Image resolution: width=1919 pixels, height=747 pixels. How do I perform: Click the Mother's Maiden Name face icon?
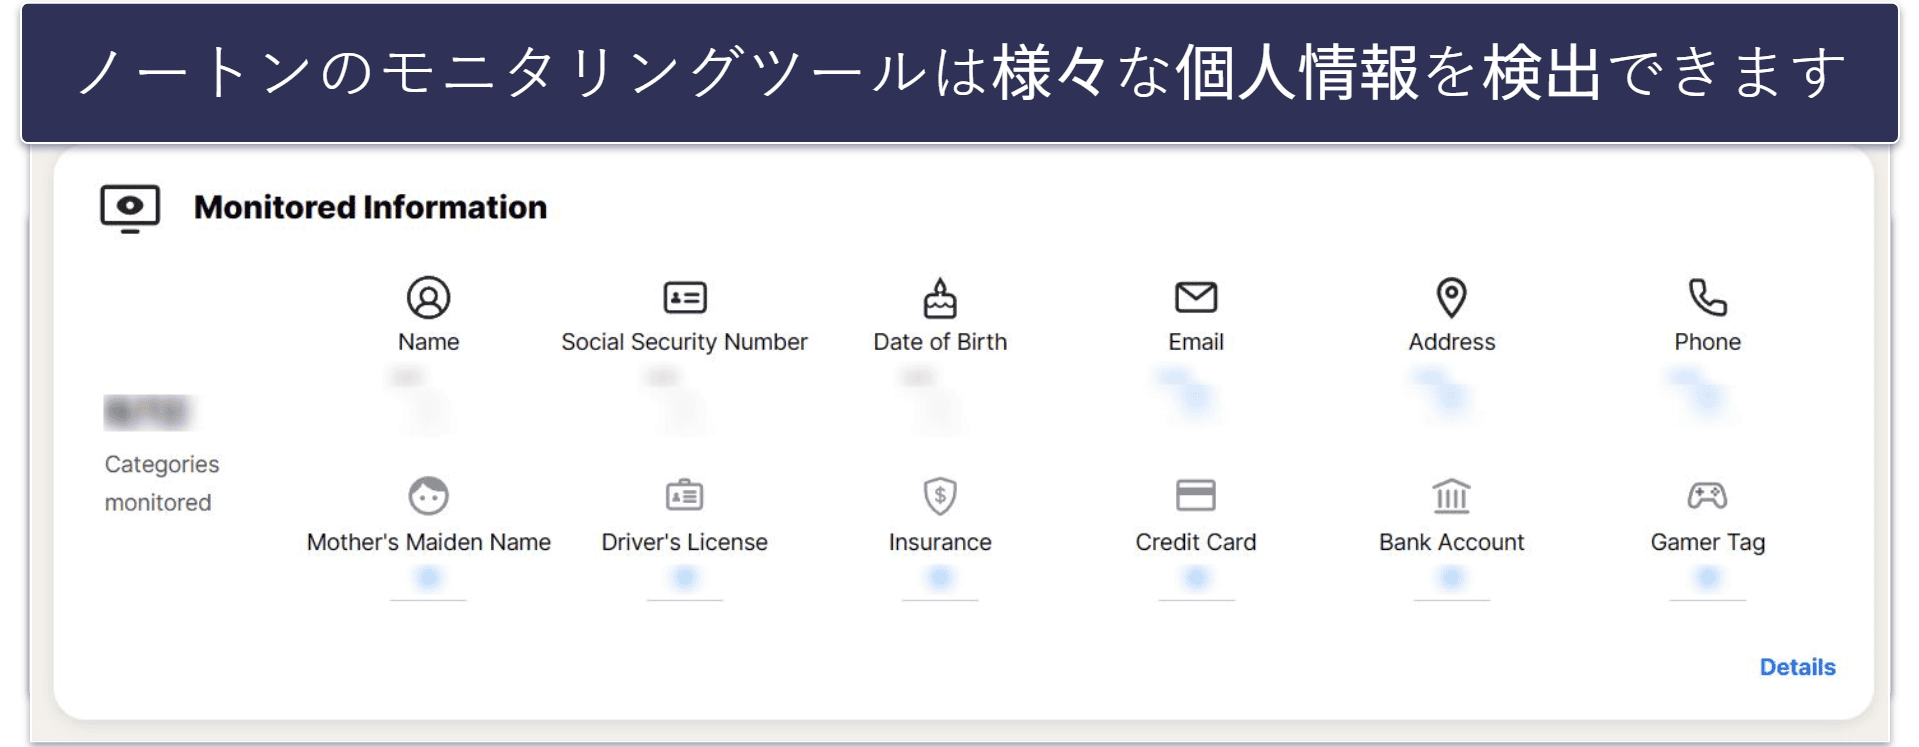[428, 495]
